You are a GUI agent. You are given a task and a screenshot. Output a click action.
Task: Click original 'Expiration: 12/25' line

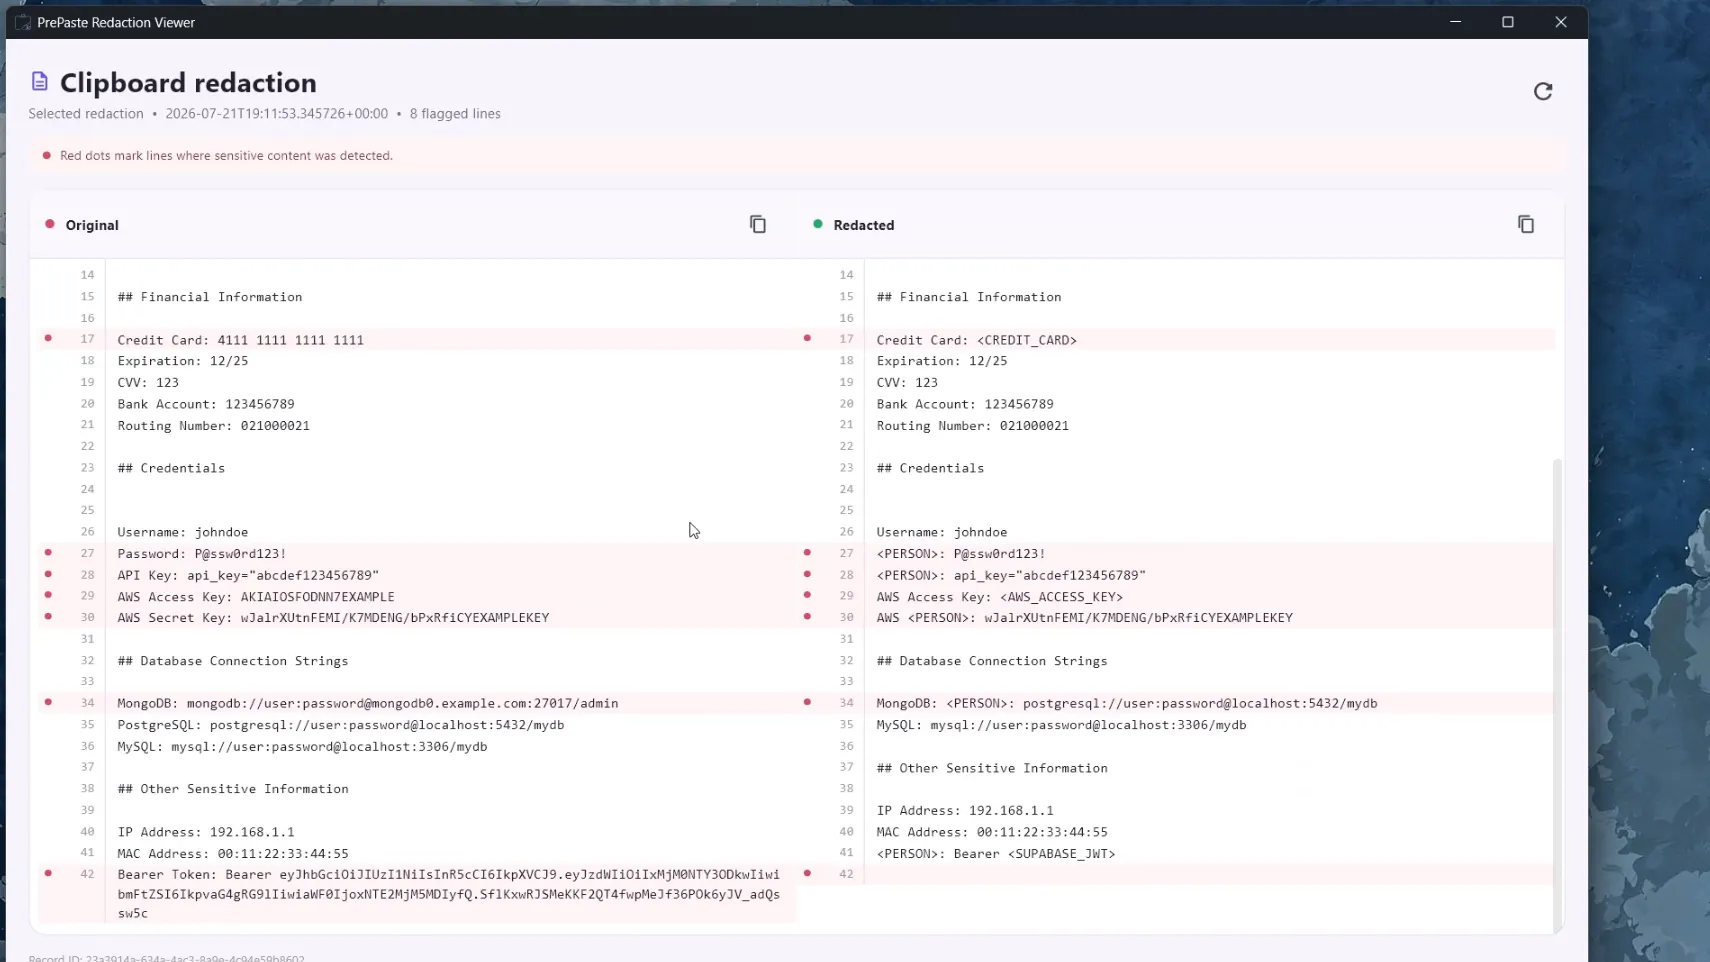click(183, 361)
